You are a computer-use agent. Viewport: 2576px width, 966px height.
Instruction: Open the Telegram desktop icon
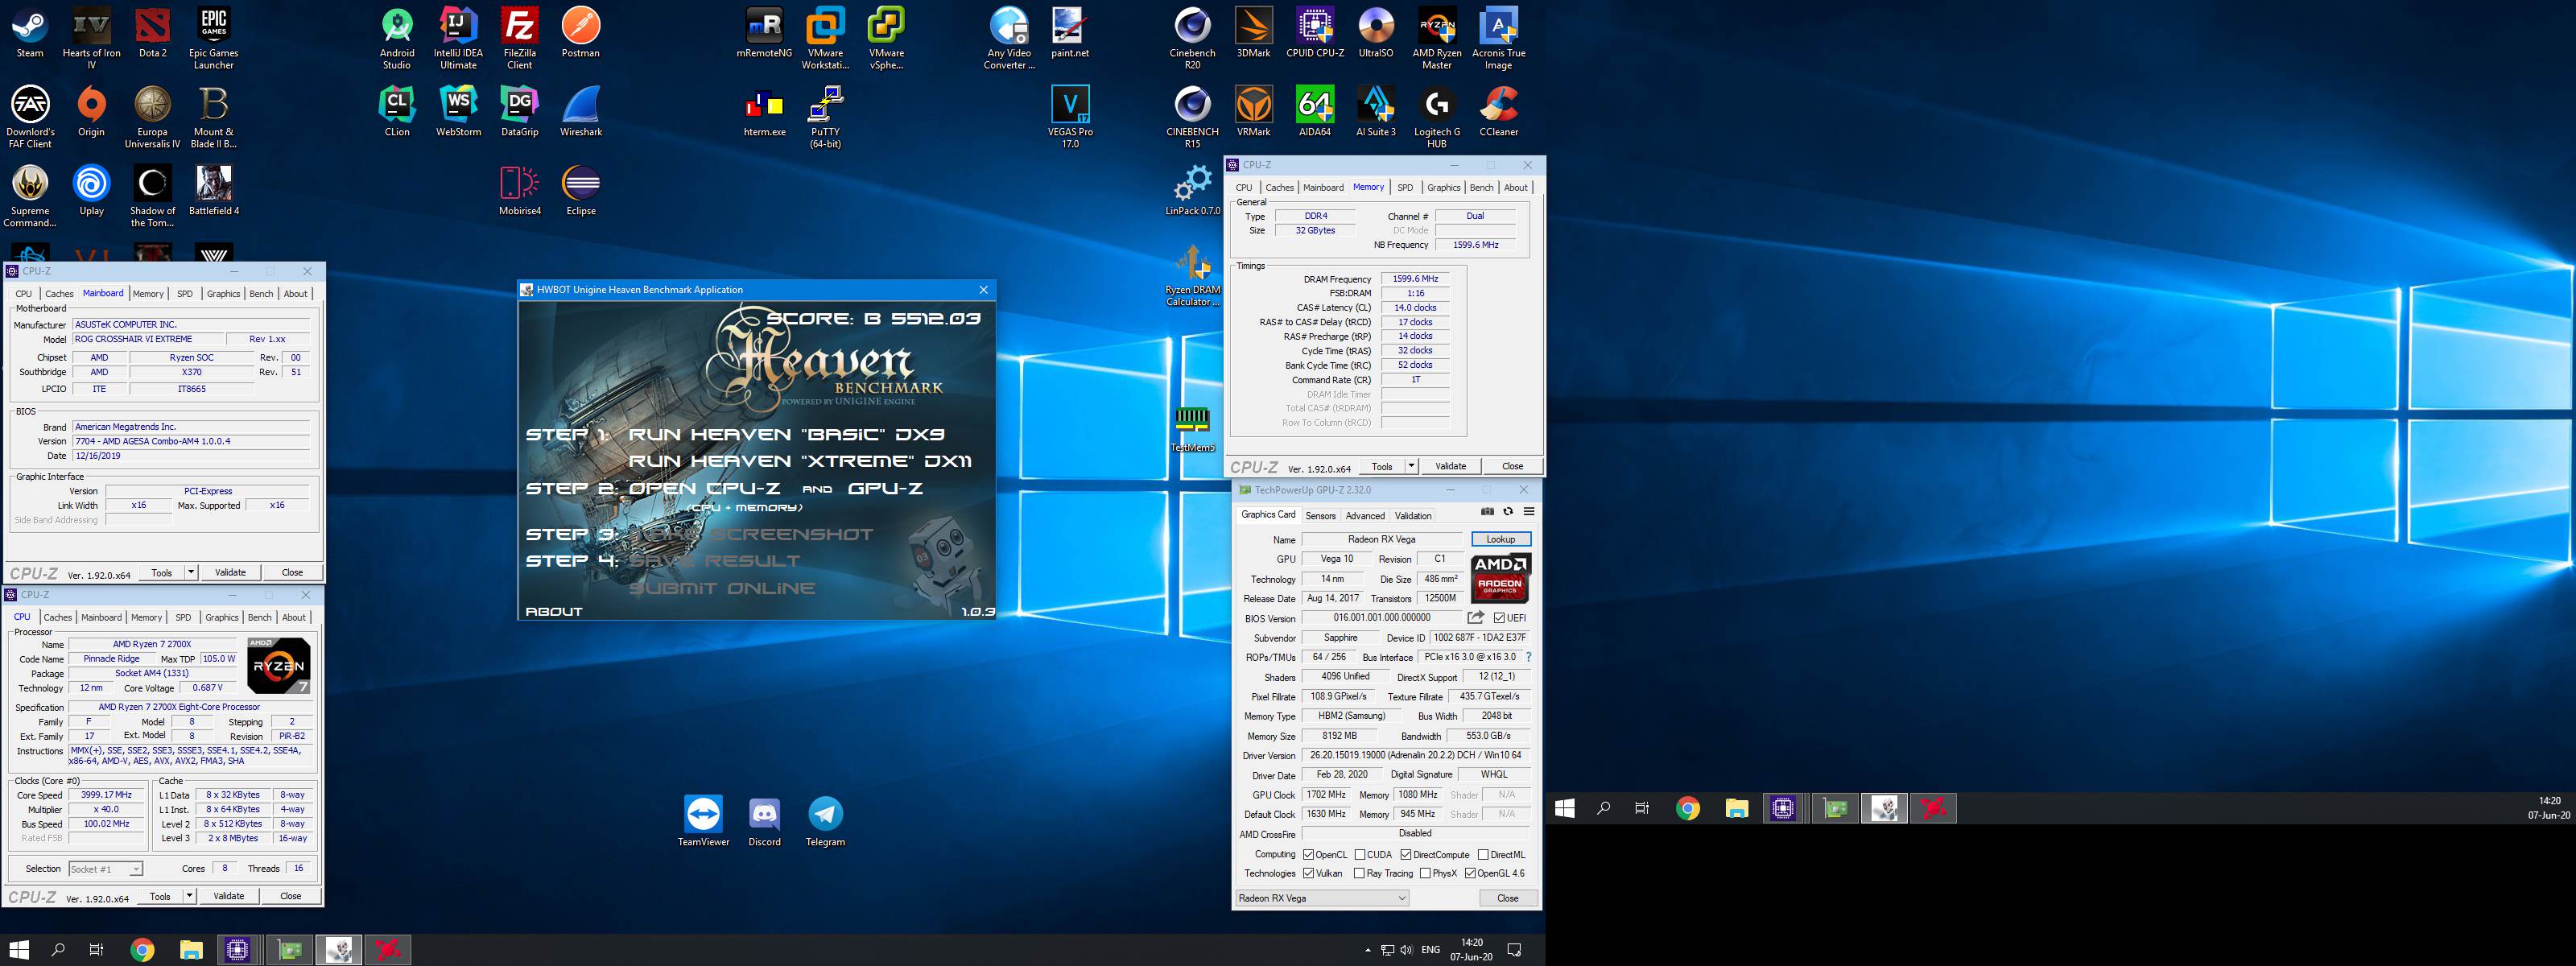point(826,822)
